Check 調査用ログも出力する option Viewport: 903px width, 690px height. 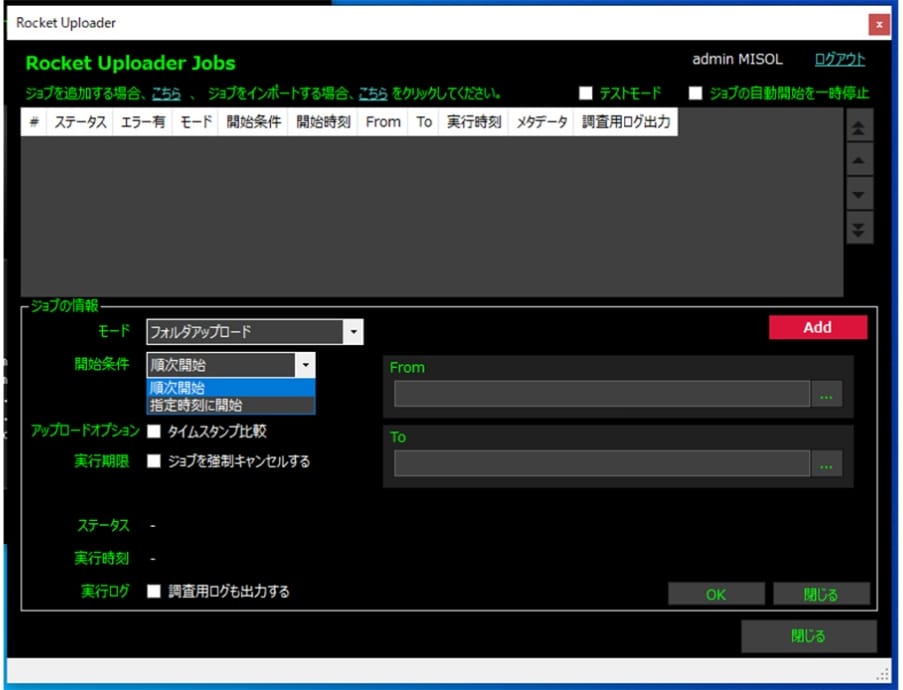[154, 592]
